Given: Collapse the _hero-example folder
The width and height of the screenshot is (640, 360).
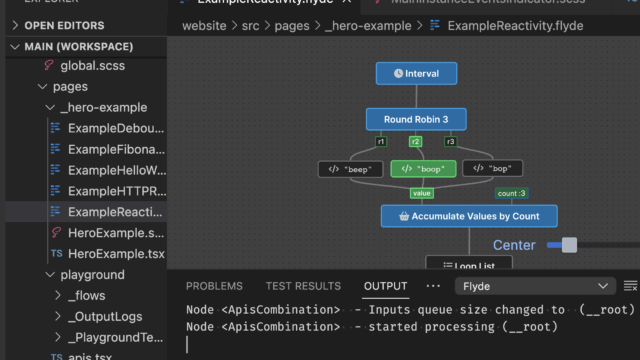Looking at the screenshot, I should point(50,107).
